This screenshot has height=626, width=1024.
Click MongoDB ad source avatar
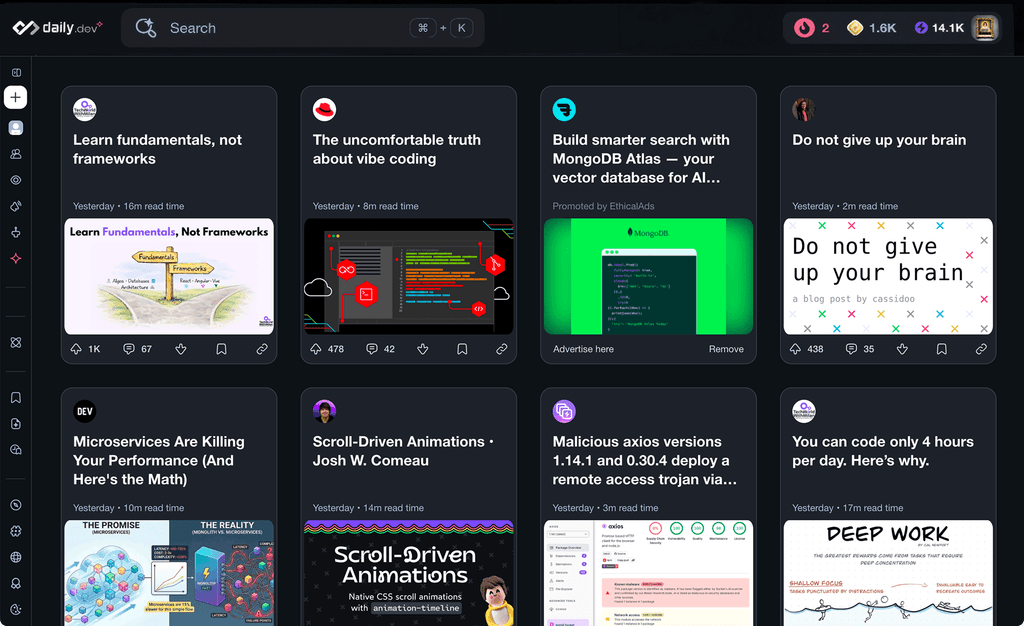point(564,110)
